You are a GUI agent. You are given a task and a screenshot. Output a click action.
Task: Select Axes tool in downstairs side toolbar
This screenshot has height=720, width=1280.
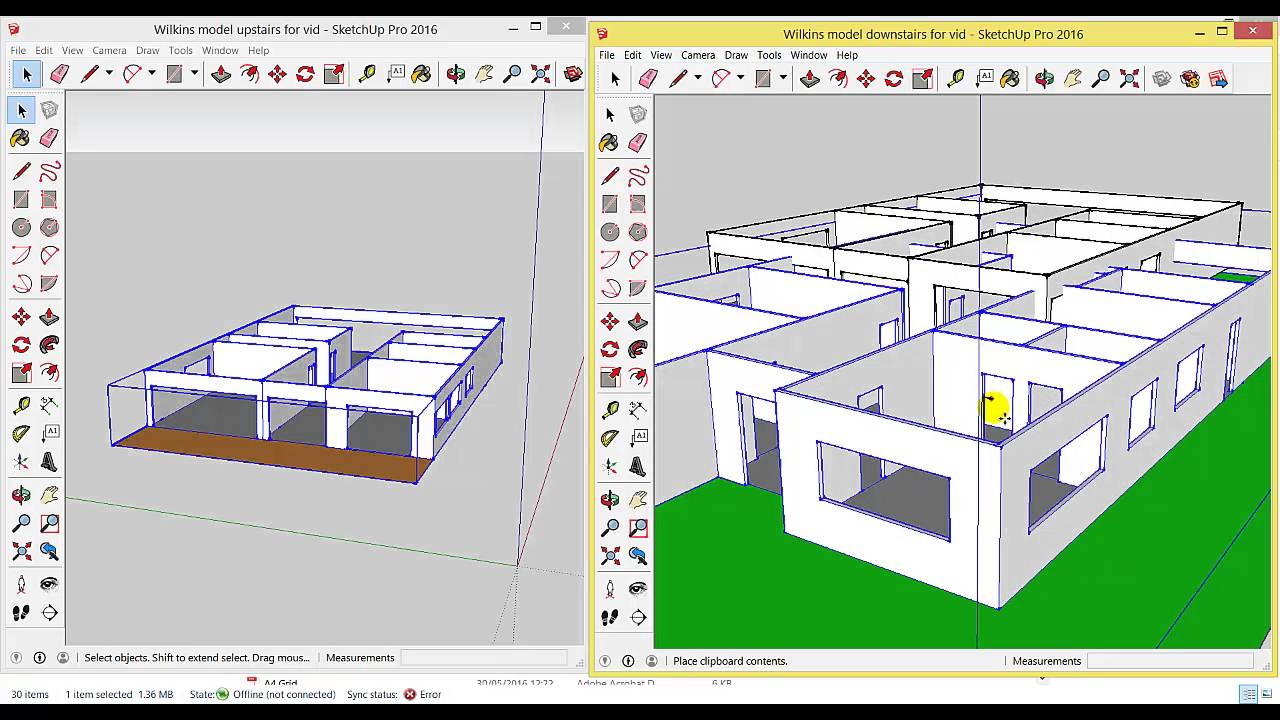click(610, 466)
